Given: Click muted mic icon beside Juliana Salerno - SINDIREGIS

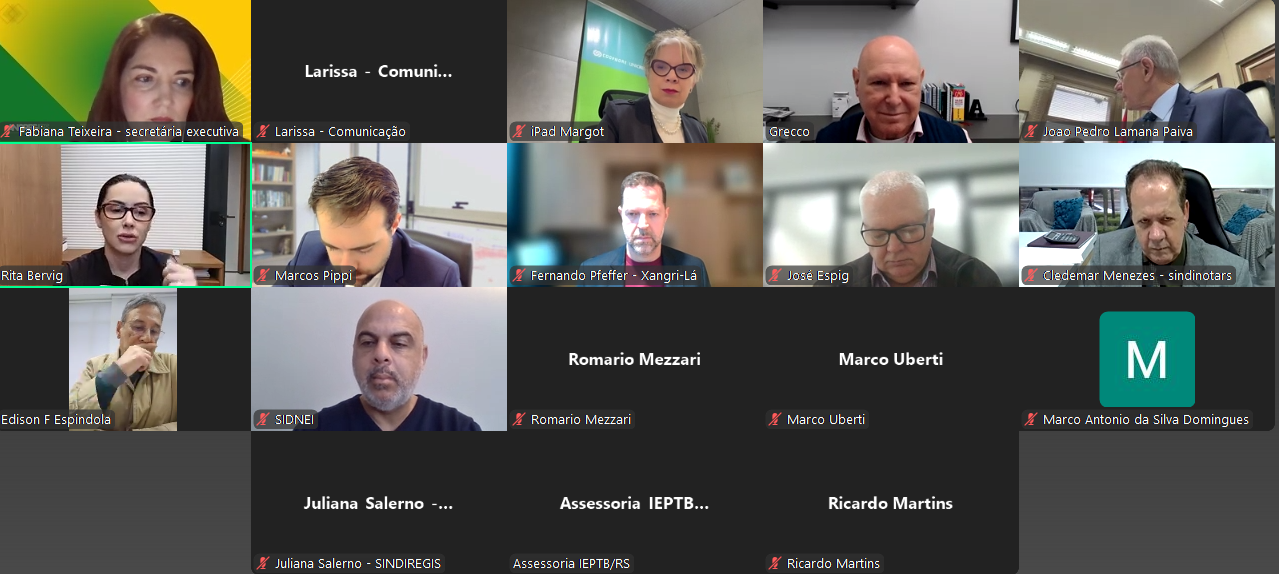Looking at the screenshot, I should [264, 563].
